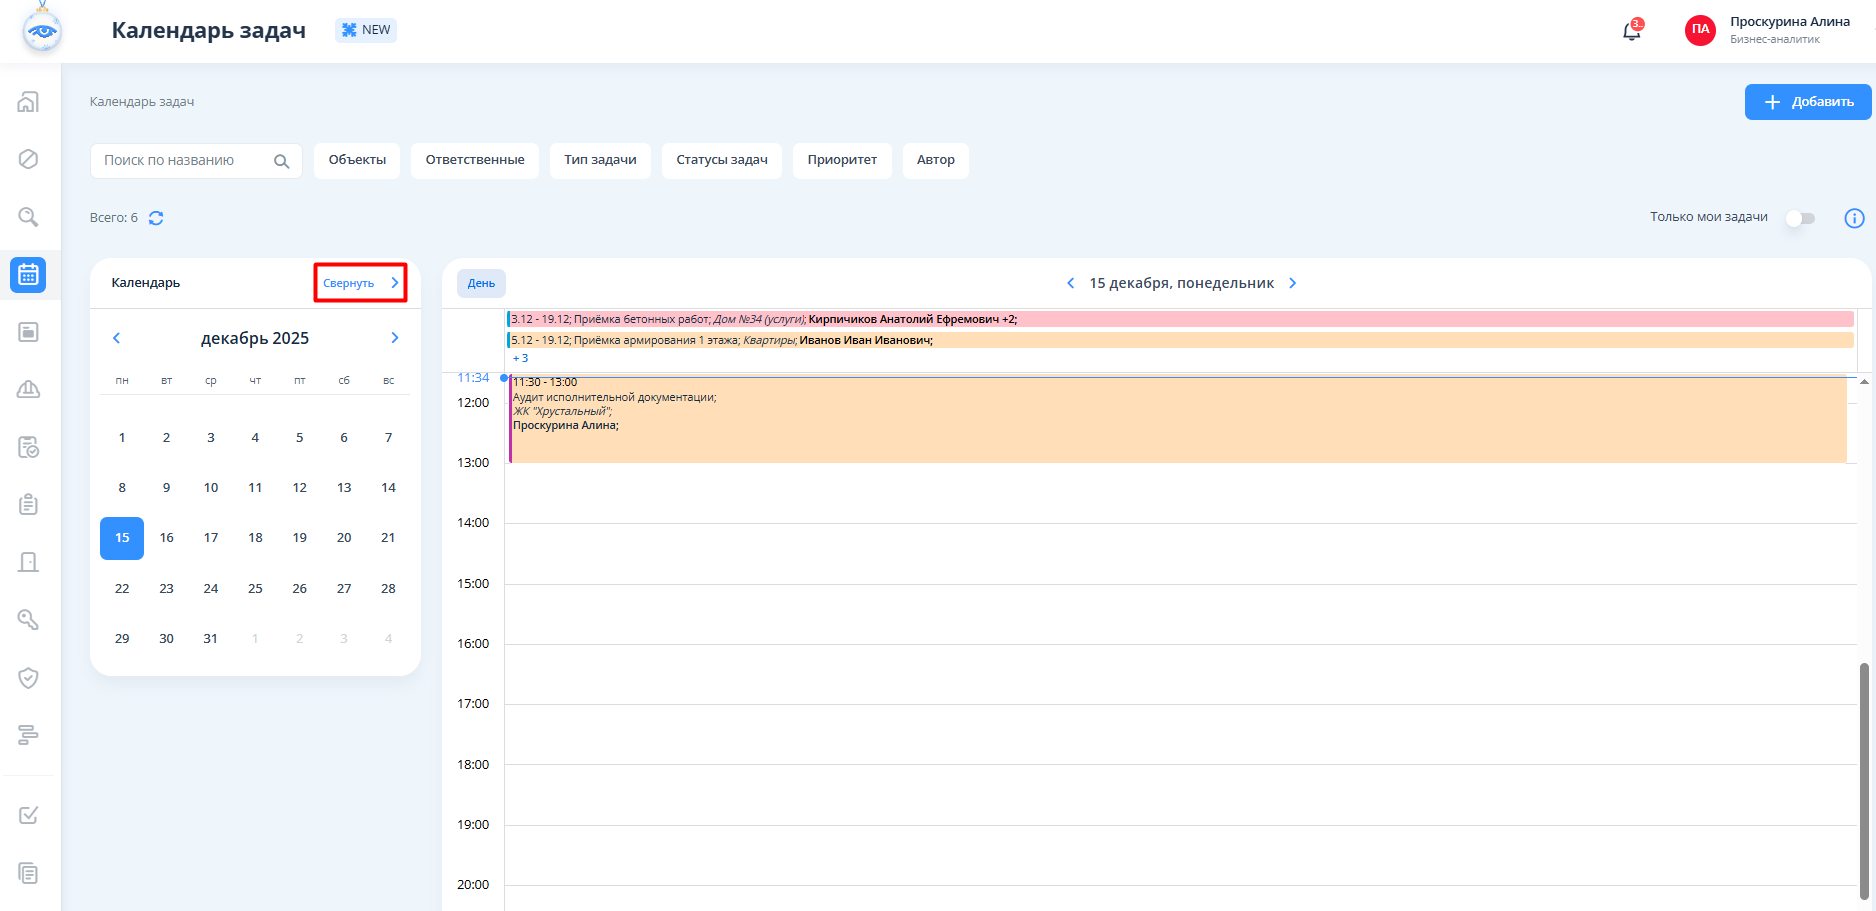Open the home building icon in sidebar
Screen dimensions: 1876x911
[x=28, y=102]
